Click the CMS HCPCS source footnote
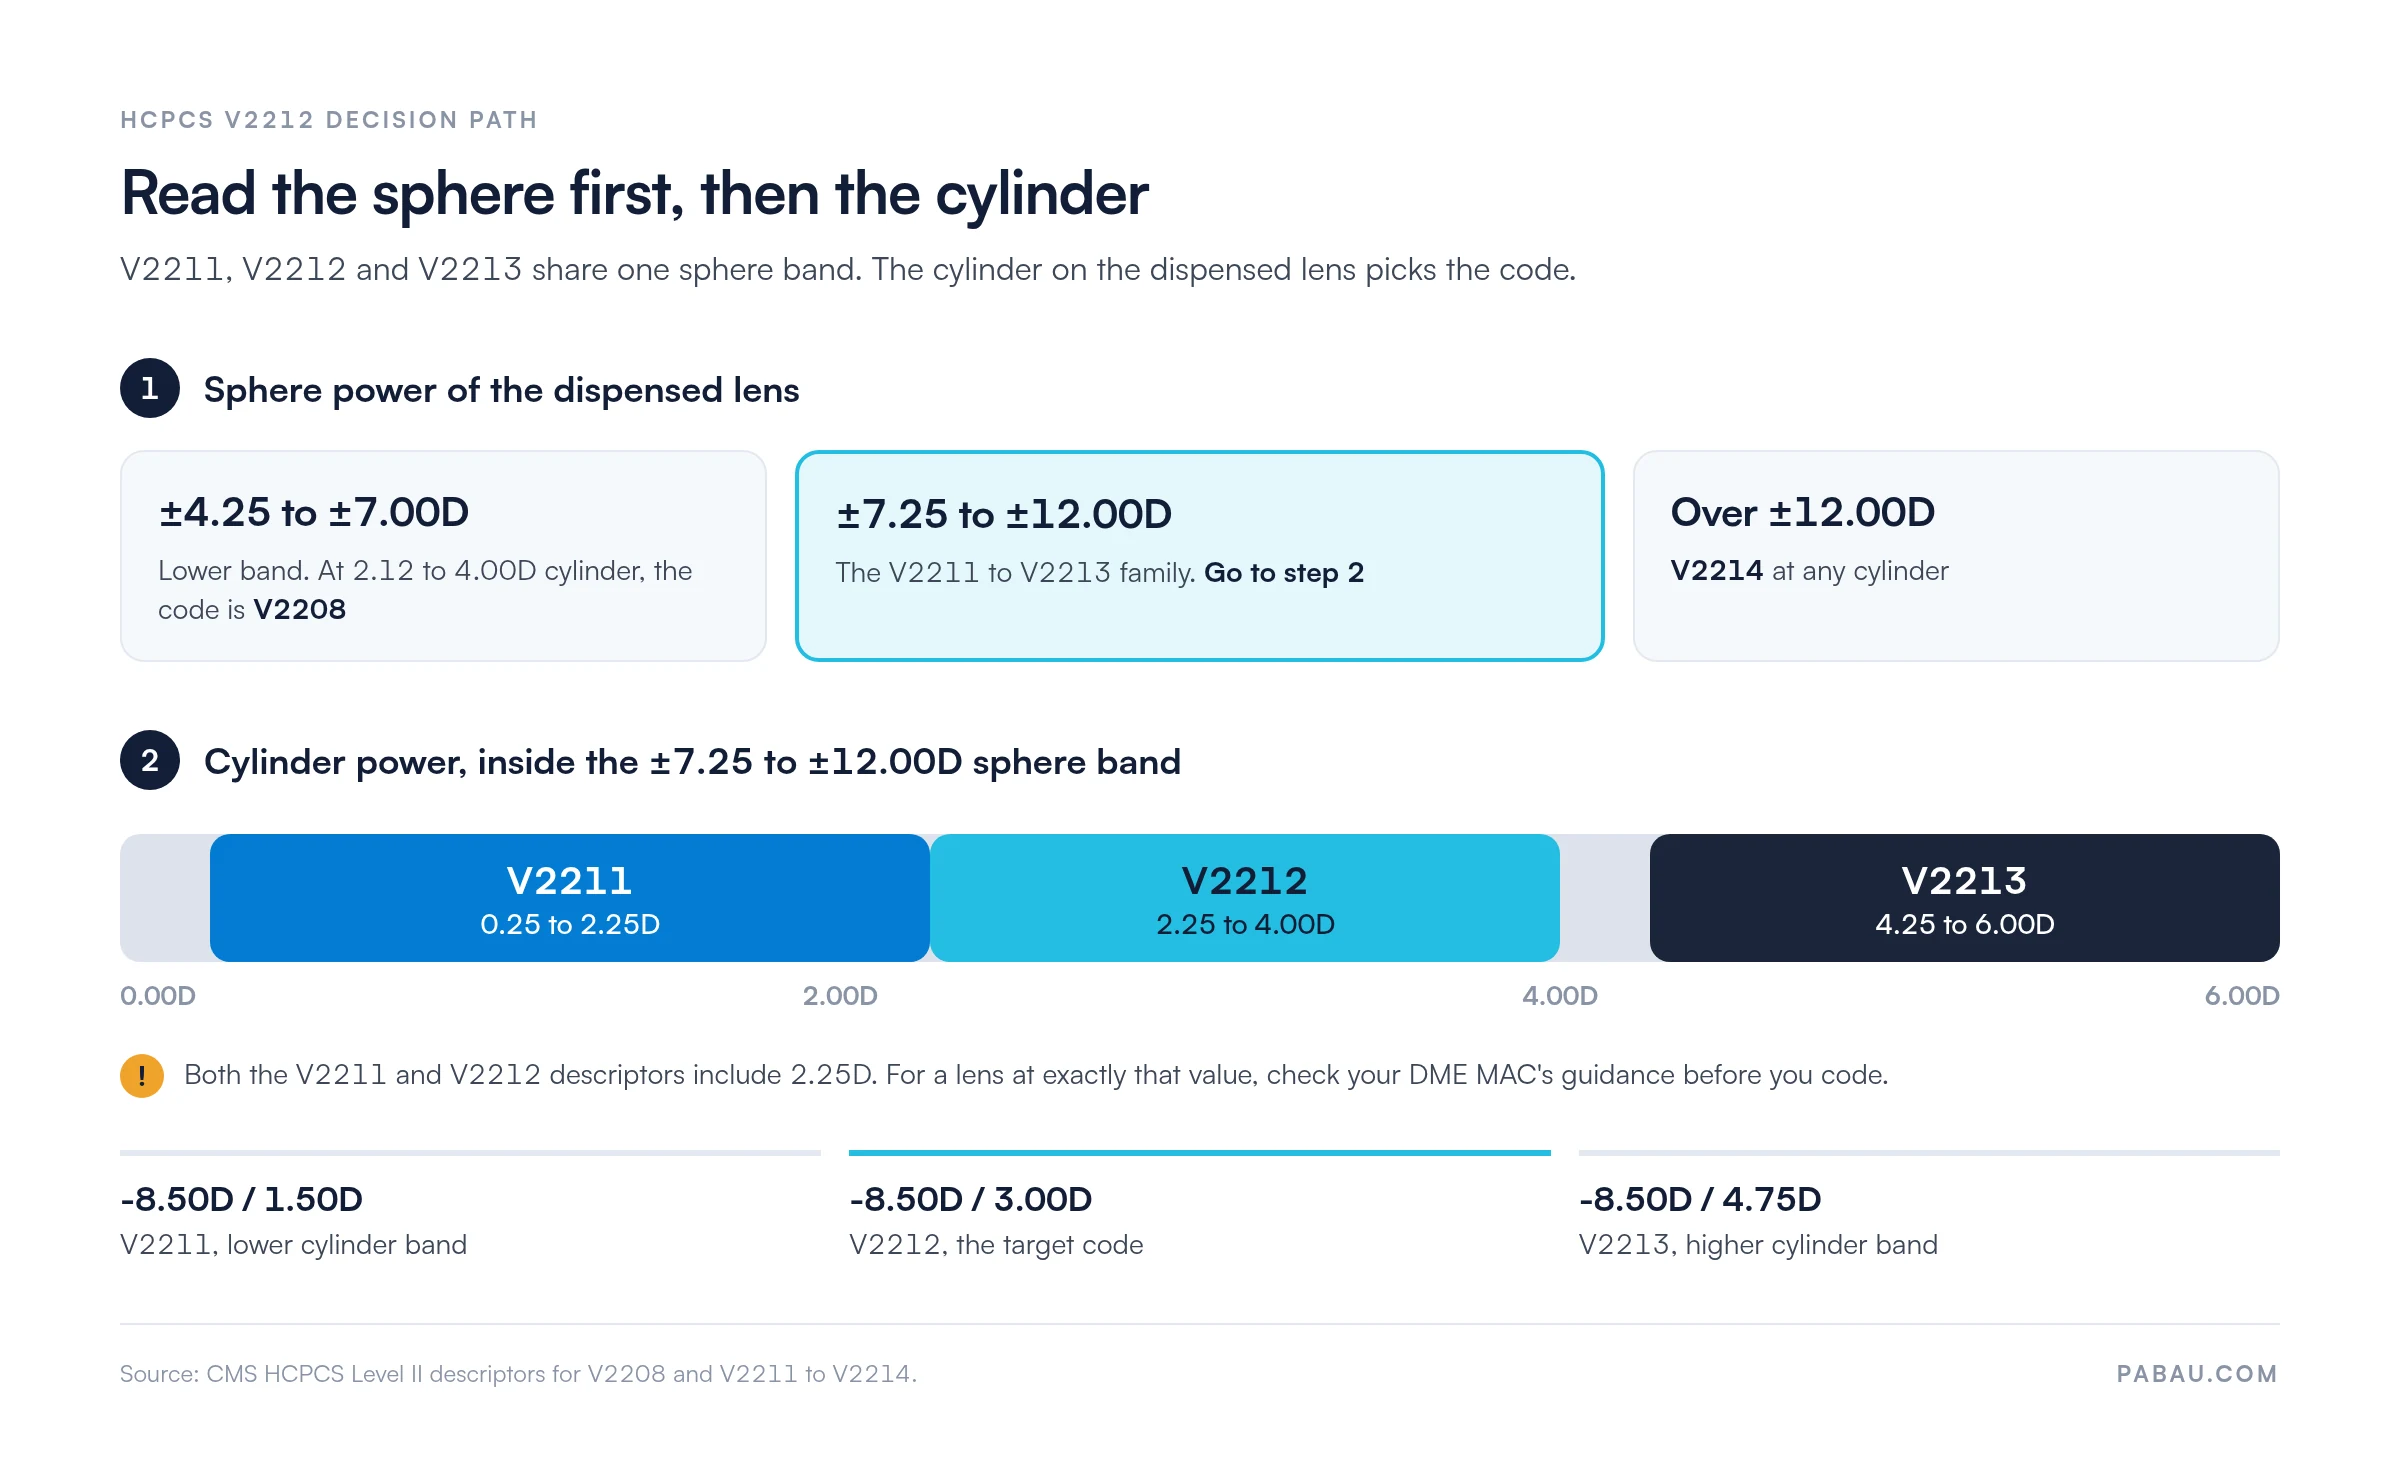This screenshot has height=1472, width=2400. [x=518, y=1374]
